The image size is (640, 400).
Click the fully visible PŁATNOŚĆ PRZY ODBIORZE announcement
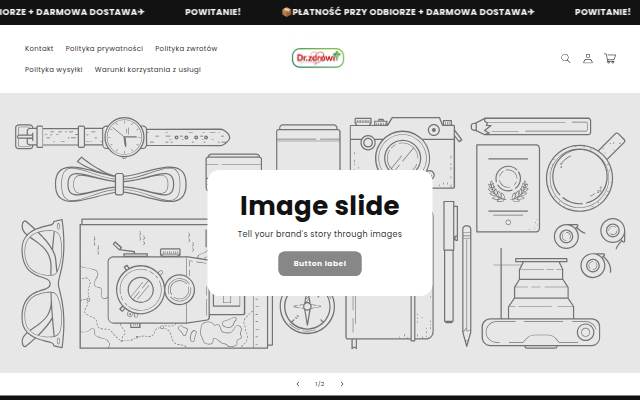408,12
